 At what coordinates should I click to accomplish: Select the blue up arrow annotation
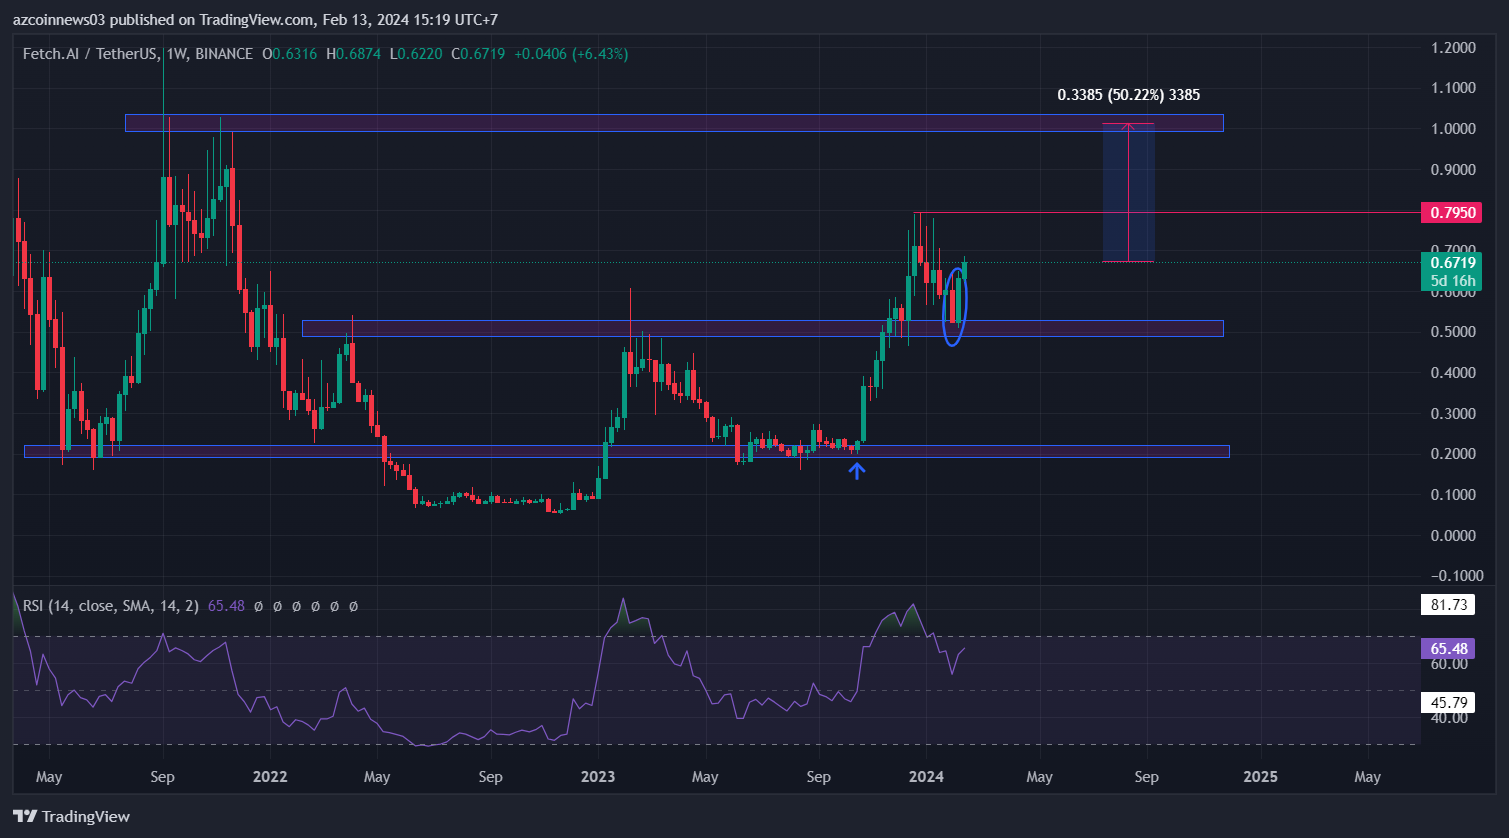click(857, 470)
